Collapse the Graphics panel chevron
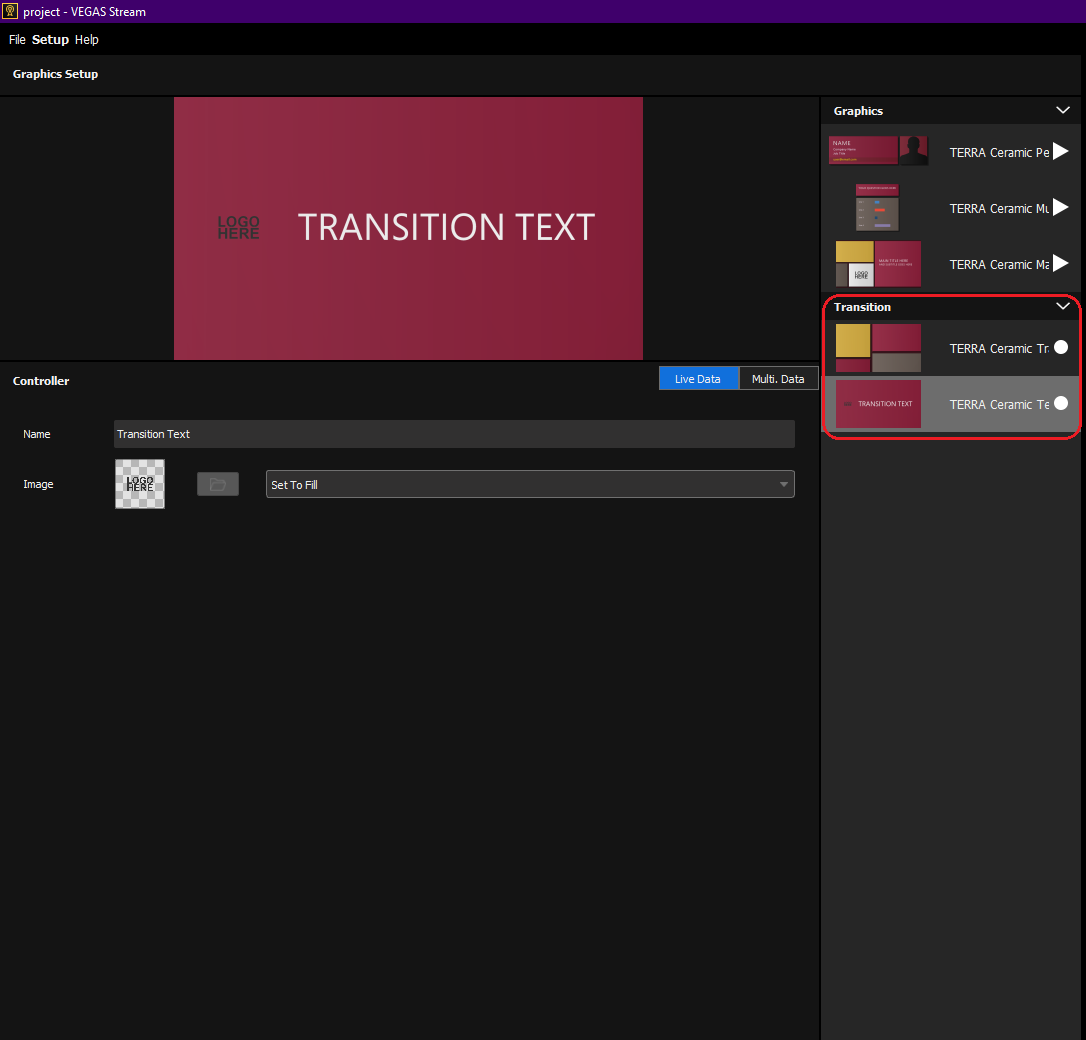Viewport: 1086px width, 1040px height. click(1063, 110)
